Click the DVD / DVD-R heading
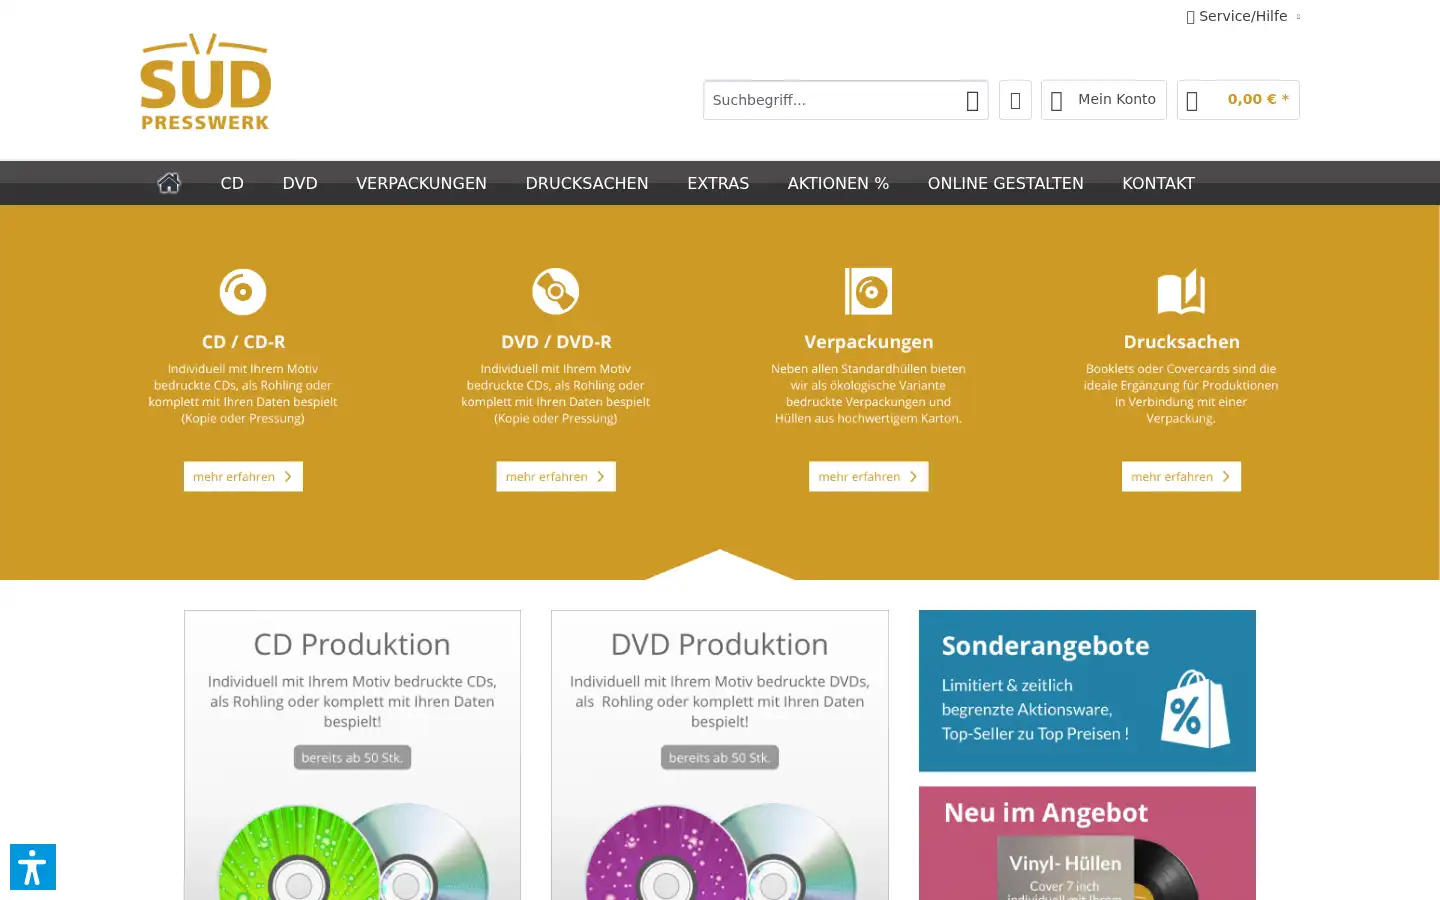Screen dimensions: 1440x900 coord(556,342)
